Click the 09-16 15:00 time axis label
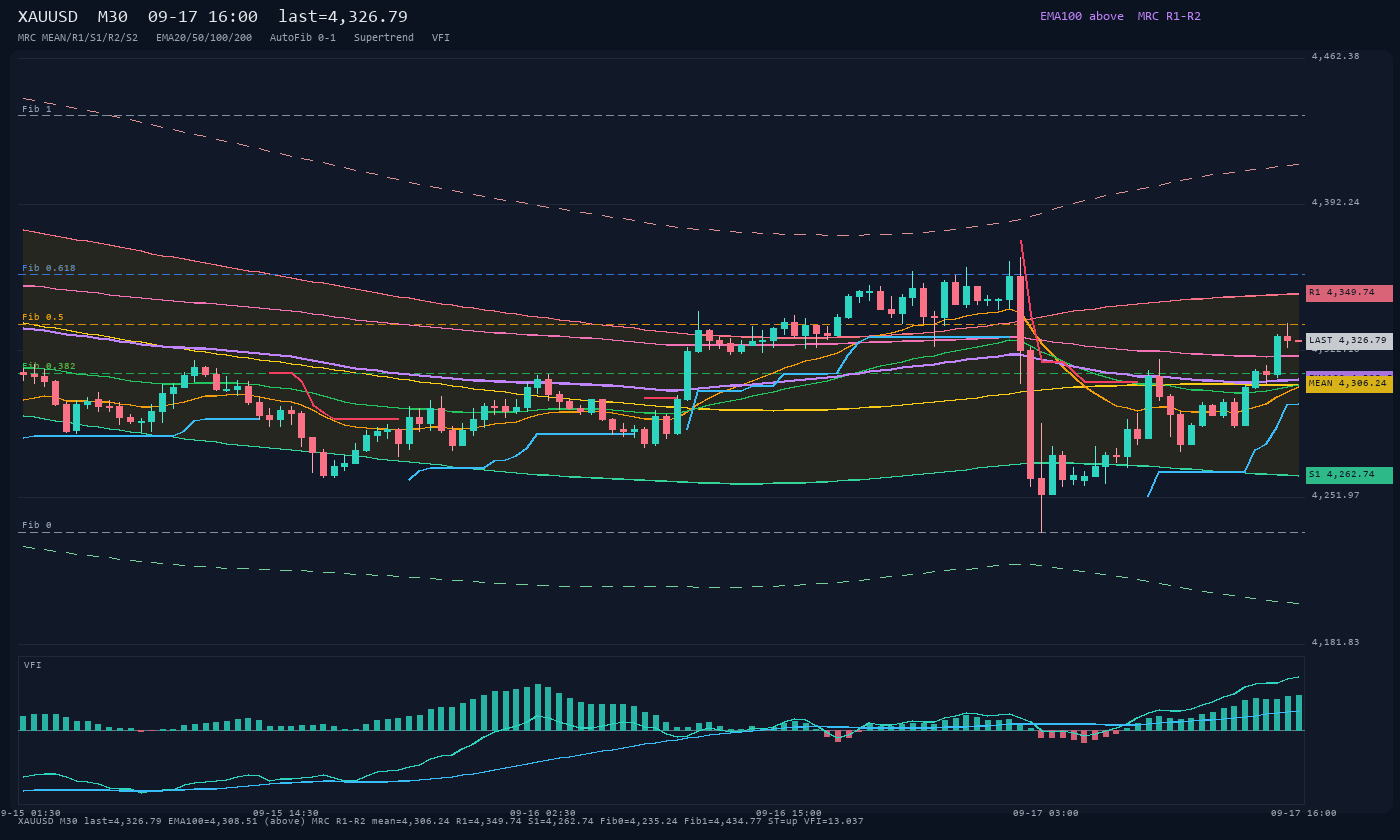This screenshot has height=840, width=1400. [x=789, y=813]
